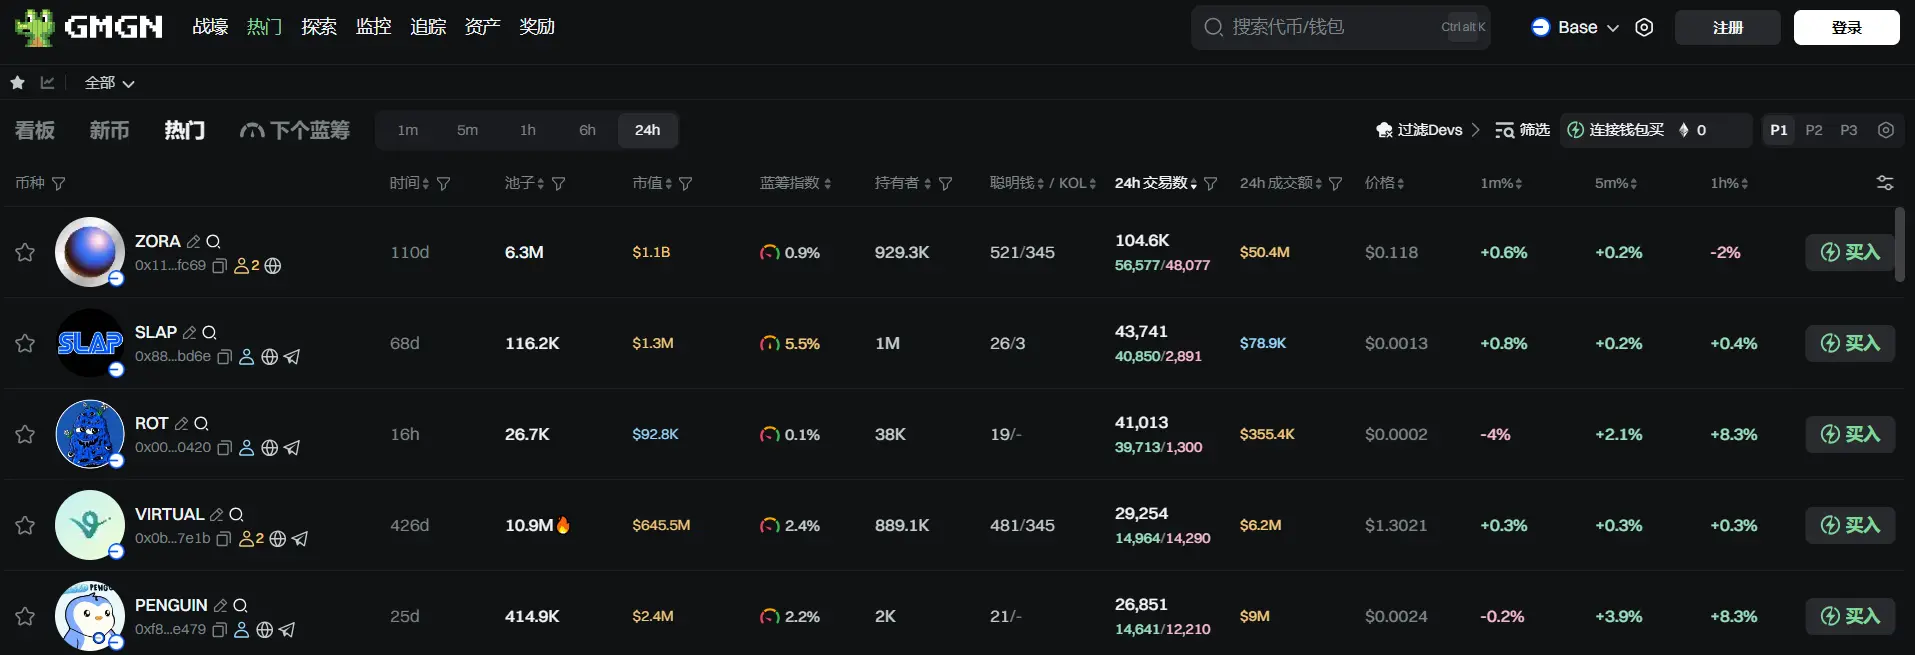Expand the 过滤Devs option
Image resolution: width=1915 pixels, height=655 pixels.
click(1427, 130)
